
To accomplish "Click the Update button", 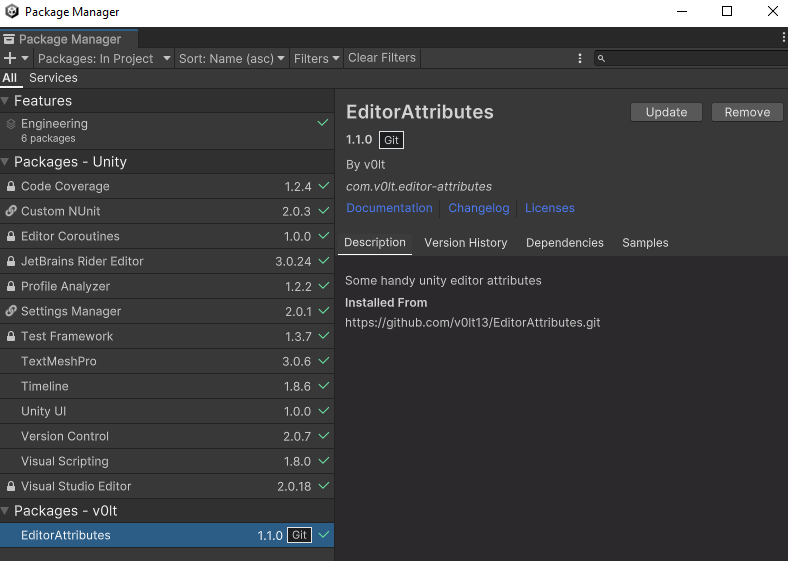I will tap(666, 112).
